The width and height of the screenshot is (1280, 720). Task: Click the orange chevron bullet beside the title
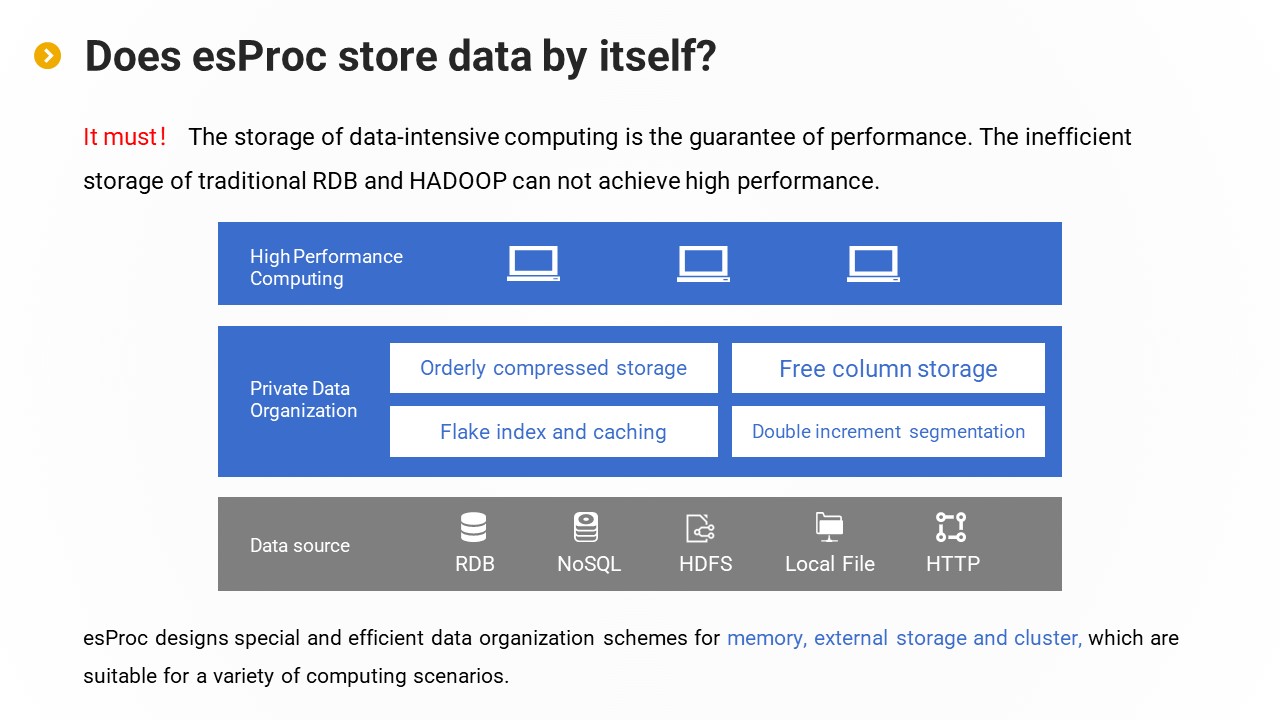[x=48, y=56]
